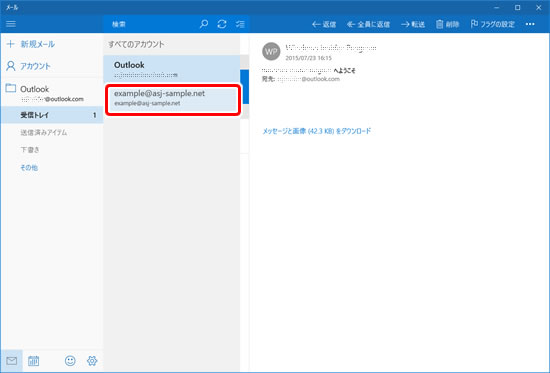Send feedback with the smiley icon
Viewport: 550px width, 373px height.
pyautogui.click(x=70, y=361)
